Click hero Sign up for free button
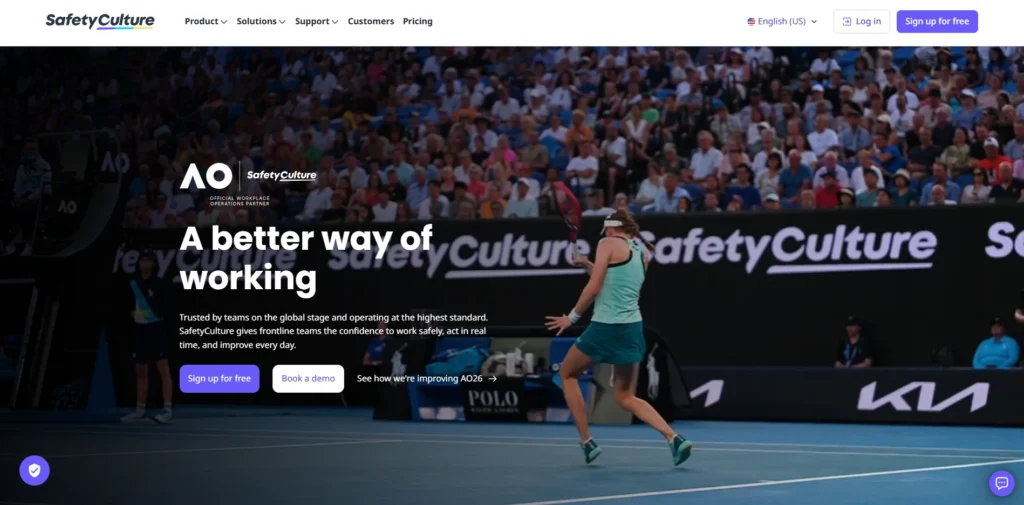 [219, 379]
